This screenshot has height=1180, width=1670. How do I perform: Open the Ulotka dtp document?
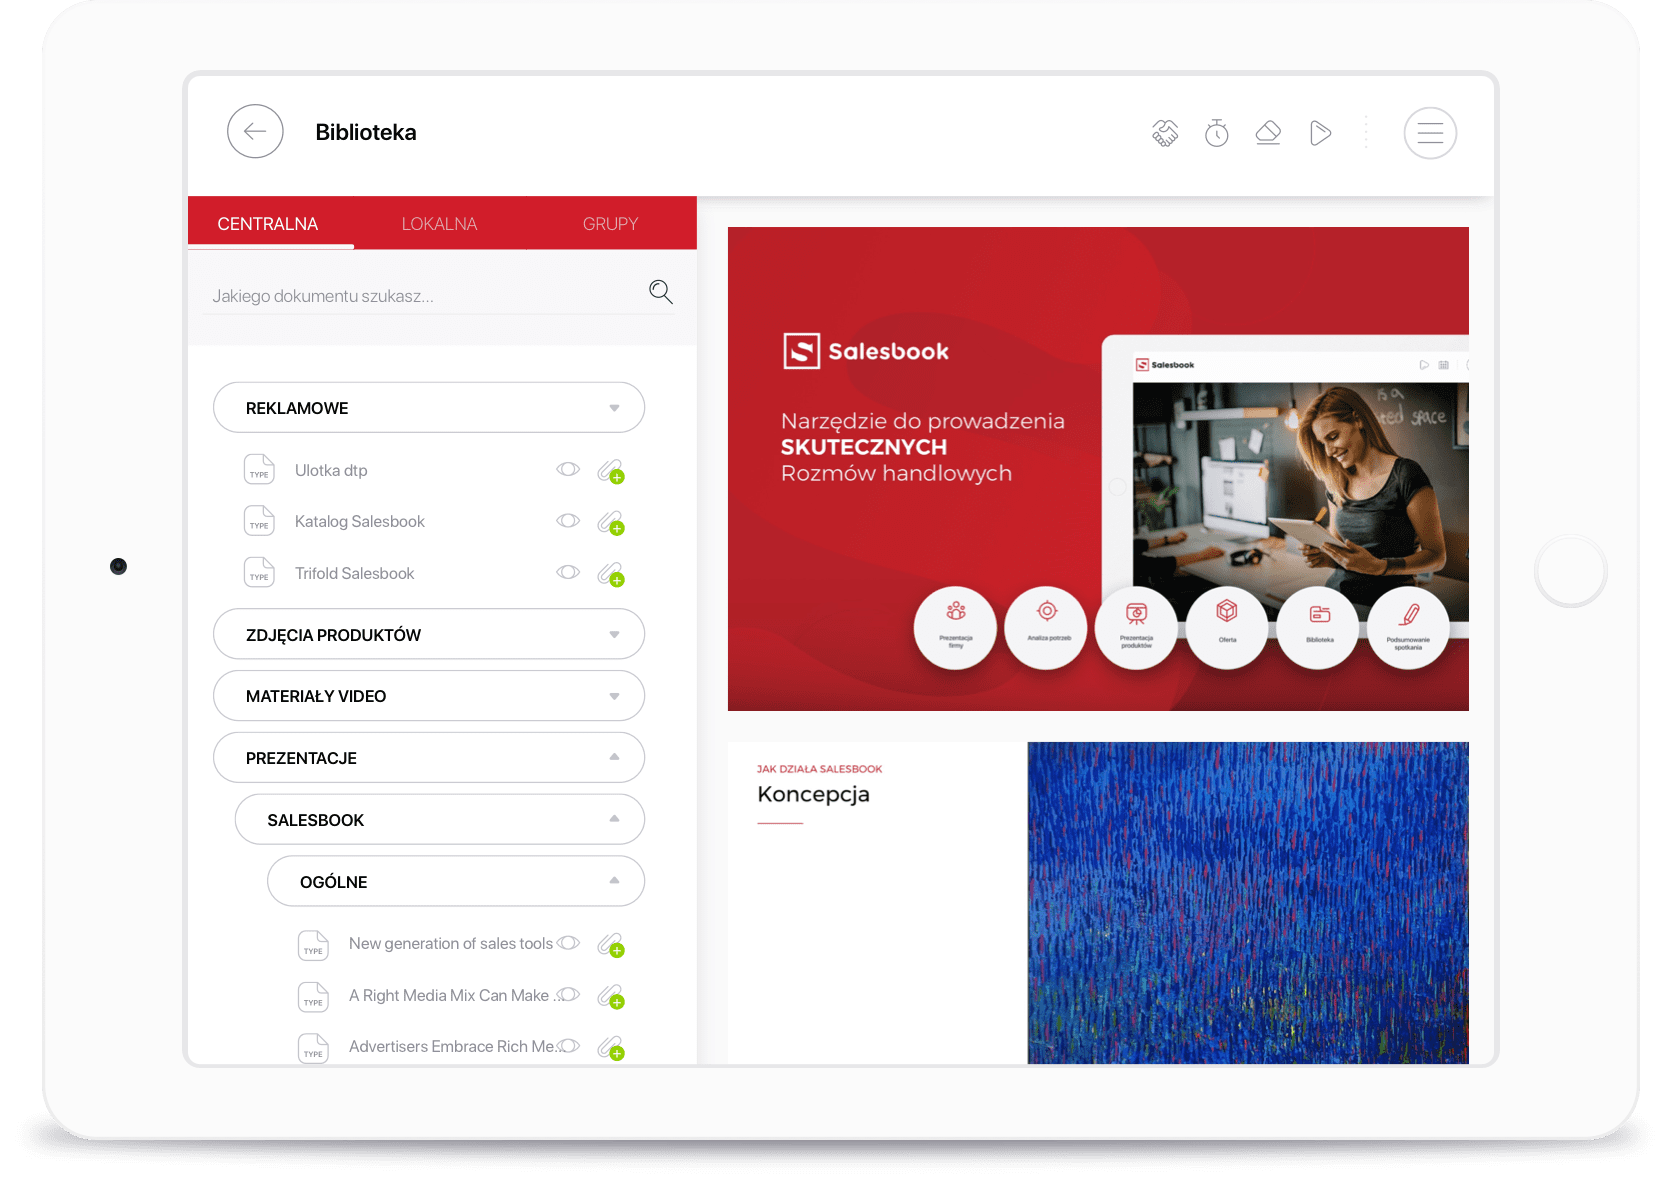tap(331, 470)
